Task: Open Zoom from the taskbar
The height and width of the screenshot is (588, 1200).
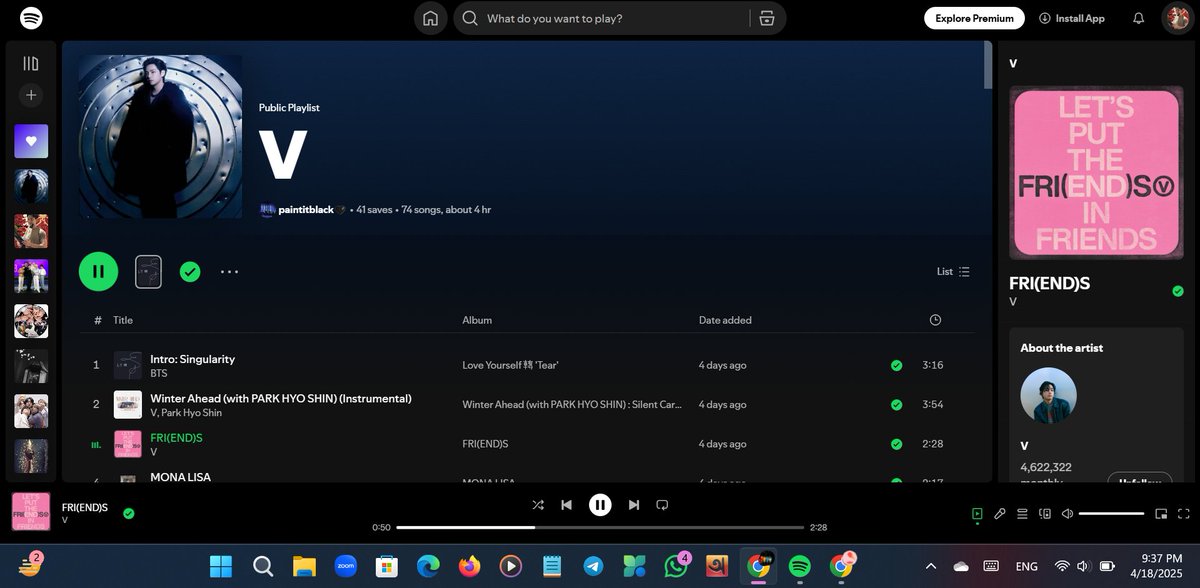Action: pyautogui.click(x=346, y=566)
